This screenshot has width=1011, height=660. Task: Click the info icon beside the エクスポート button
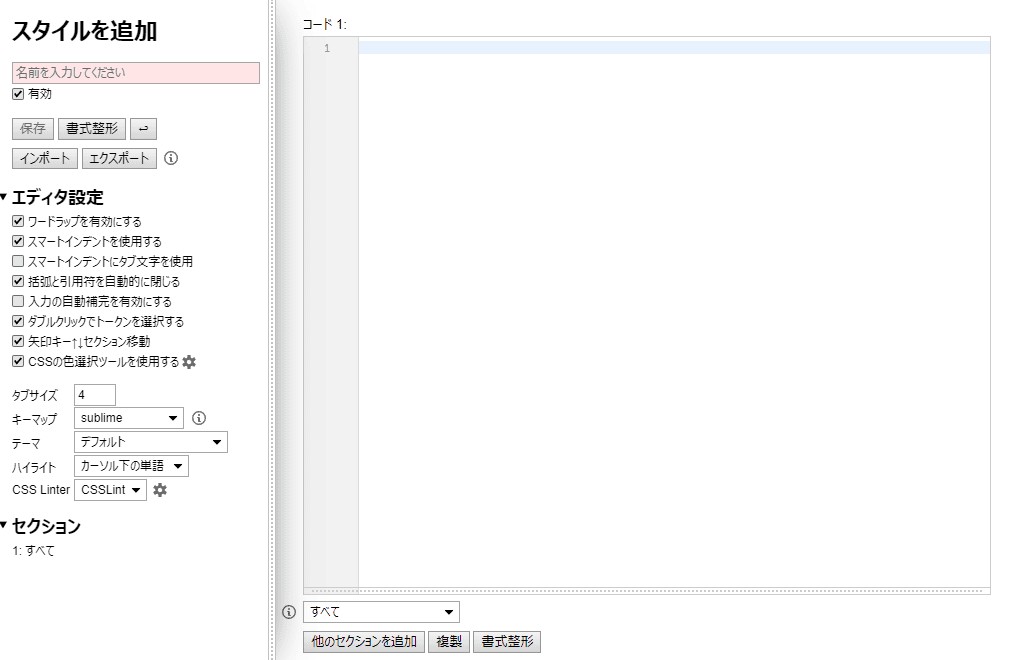click(171, 158)
